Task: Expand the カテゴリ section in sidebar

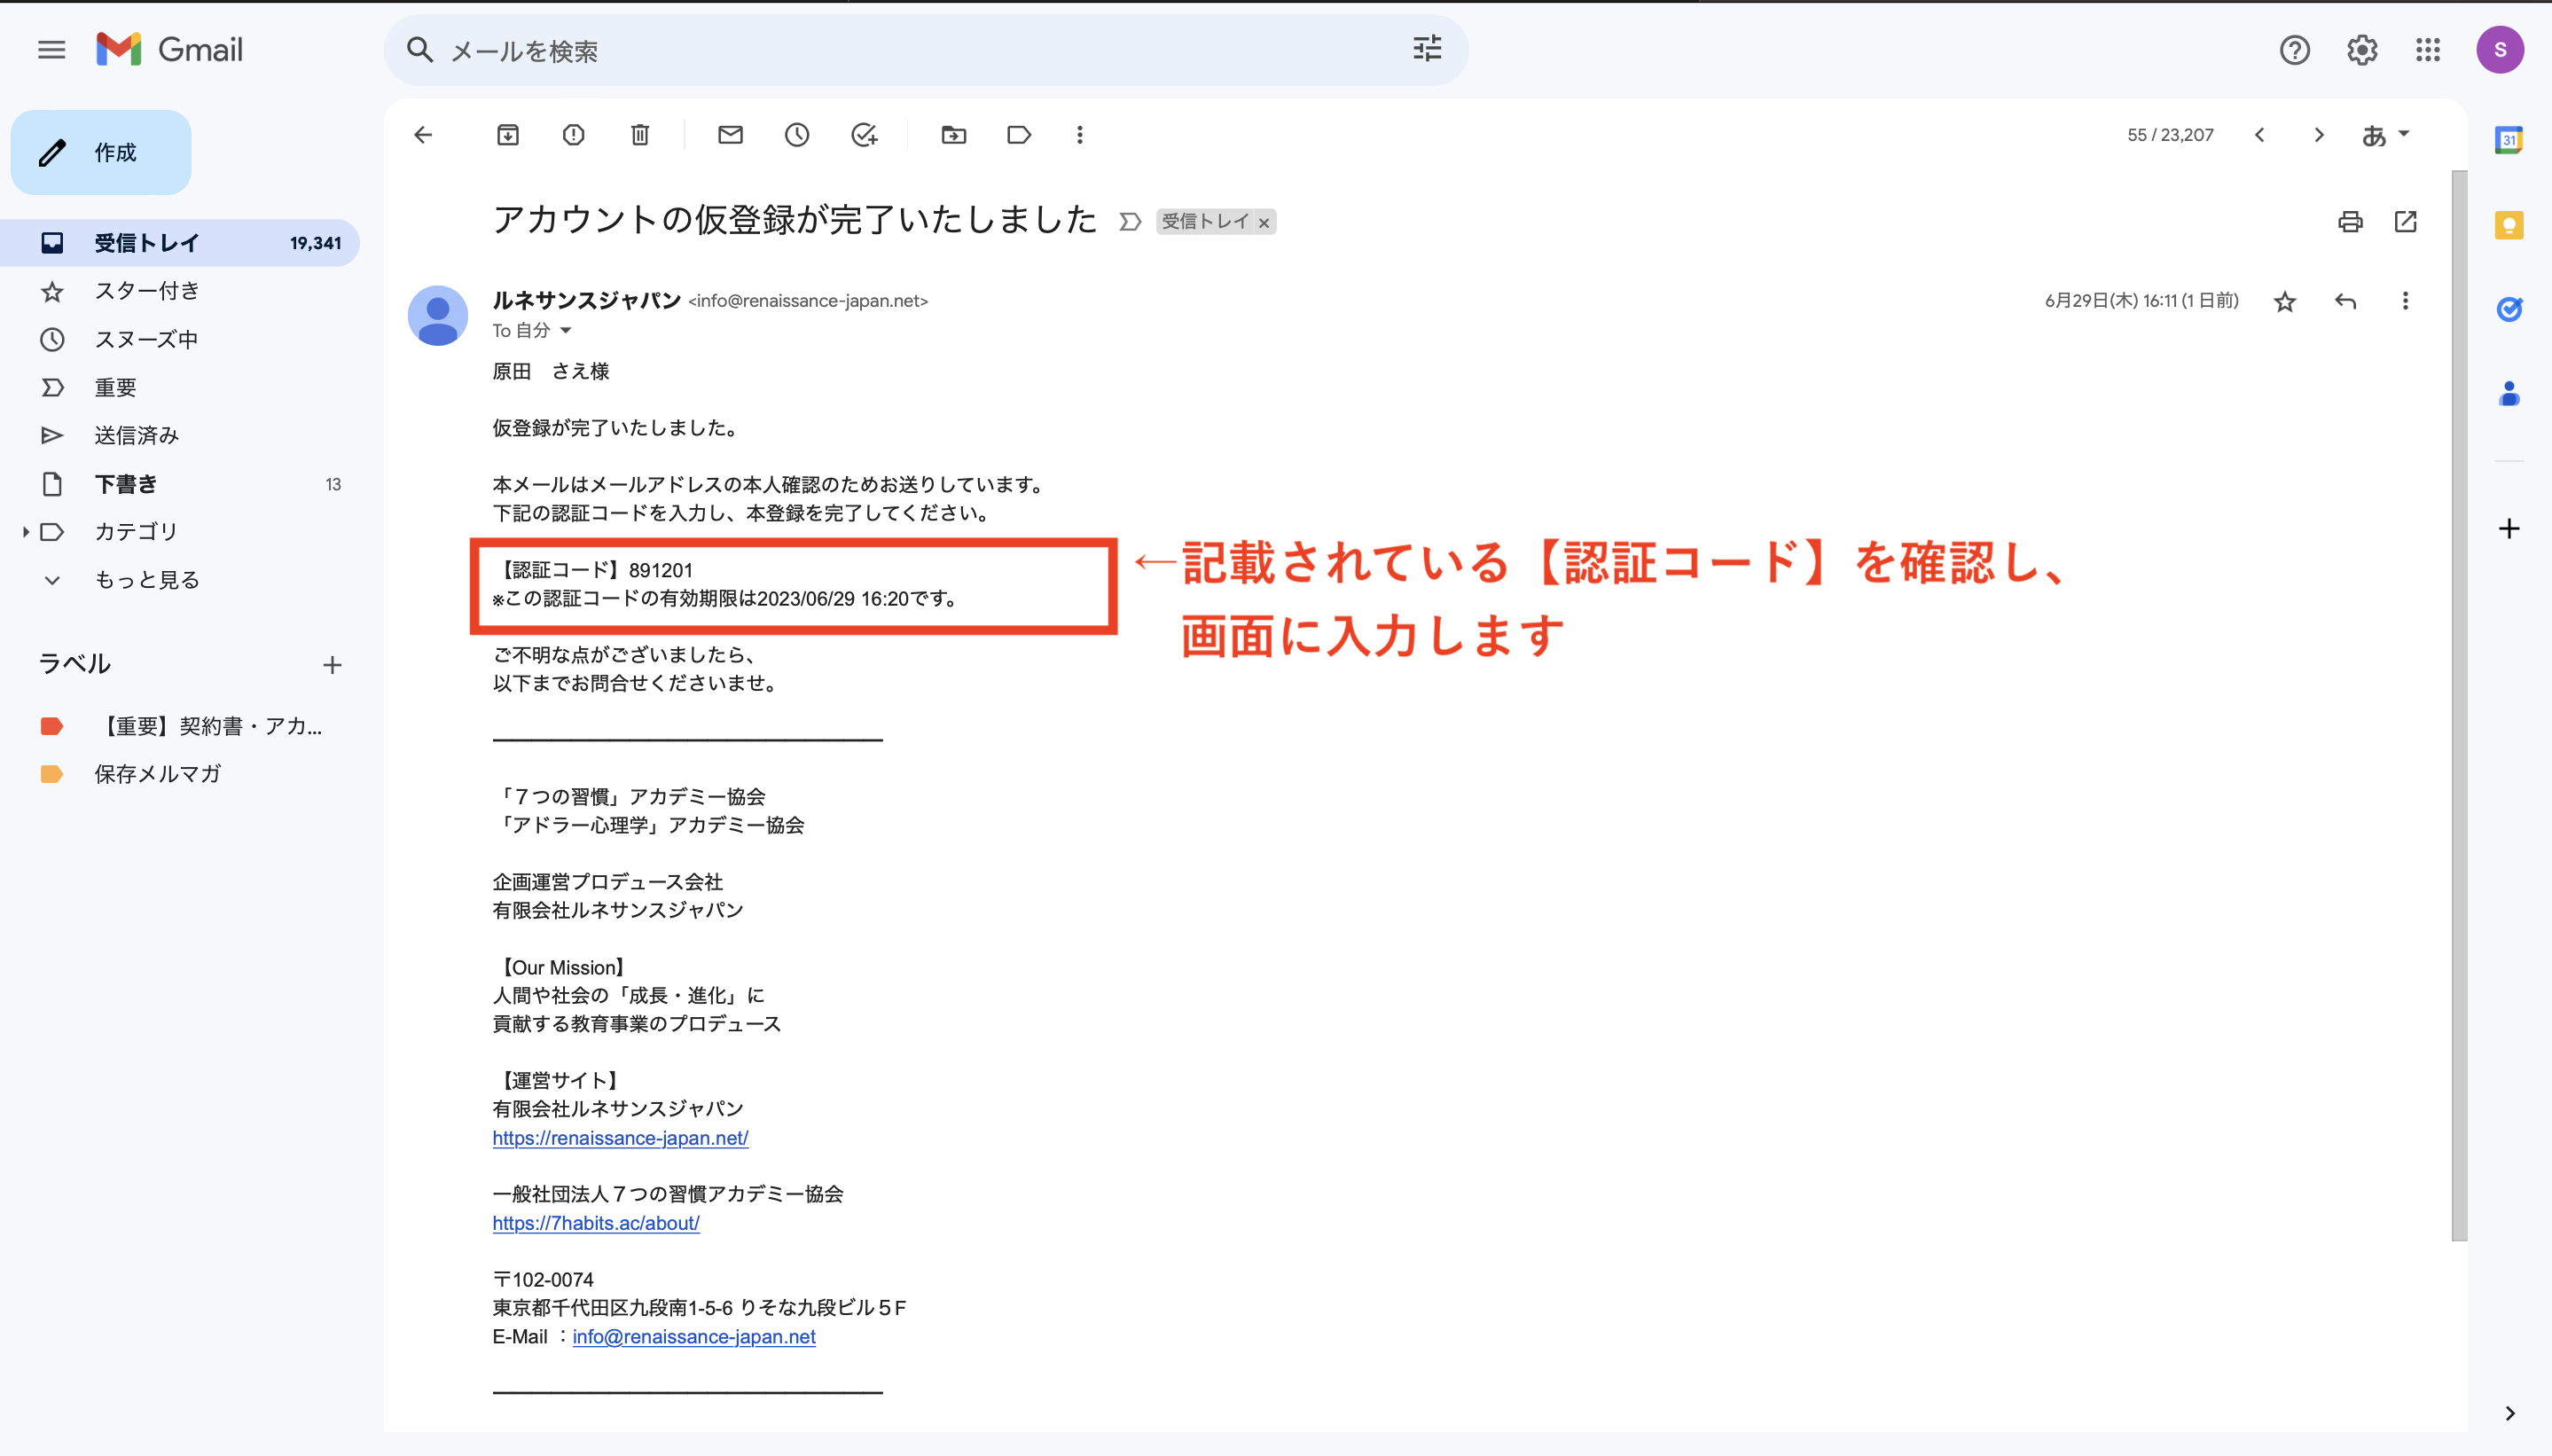Action: point(26,532)
